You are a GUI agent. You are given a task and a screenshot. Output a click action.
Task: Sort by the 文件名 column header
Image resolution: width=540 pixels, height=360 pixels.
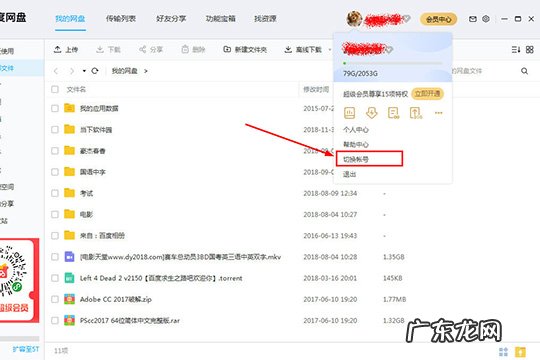point(76,90)
